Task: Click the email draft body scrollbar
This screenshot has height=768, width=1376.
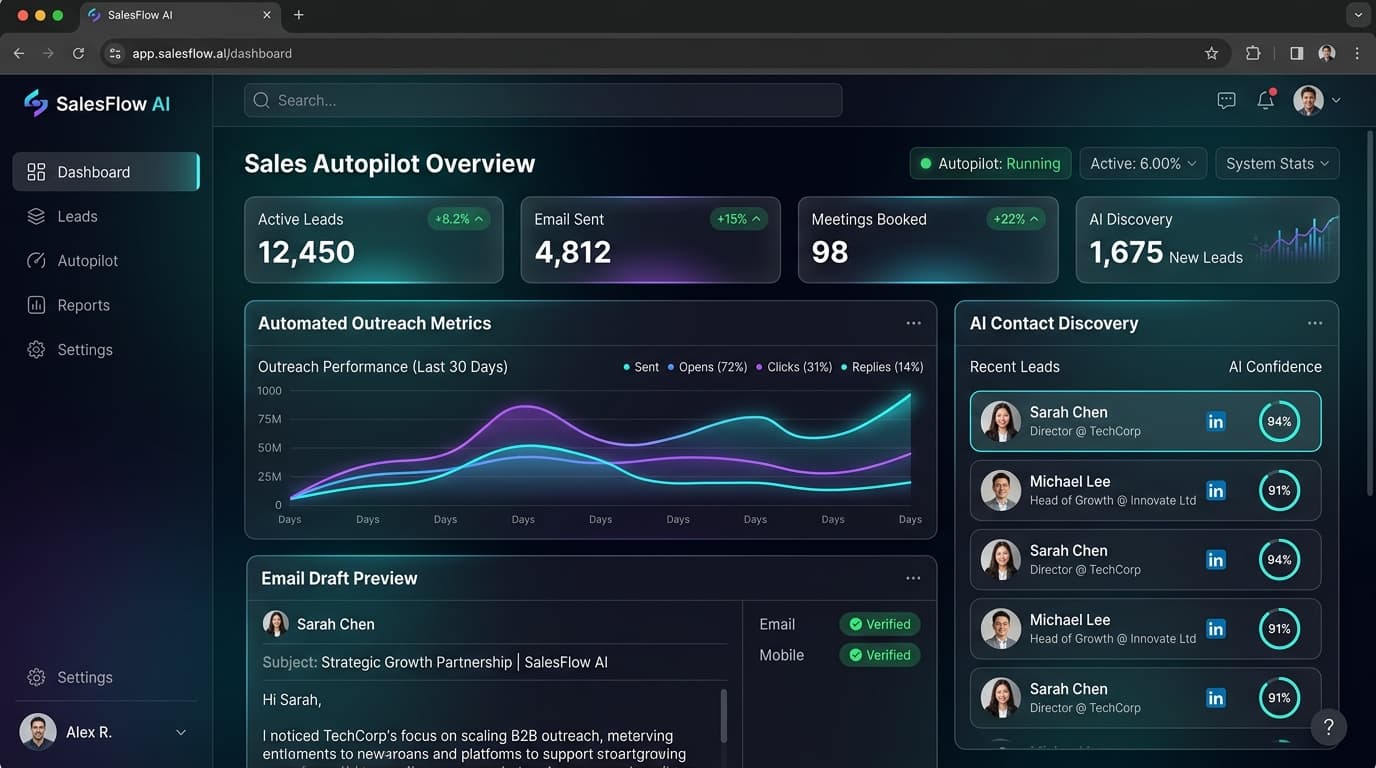Action: point(724,715)
